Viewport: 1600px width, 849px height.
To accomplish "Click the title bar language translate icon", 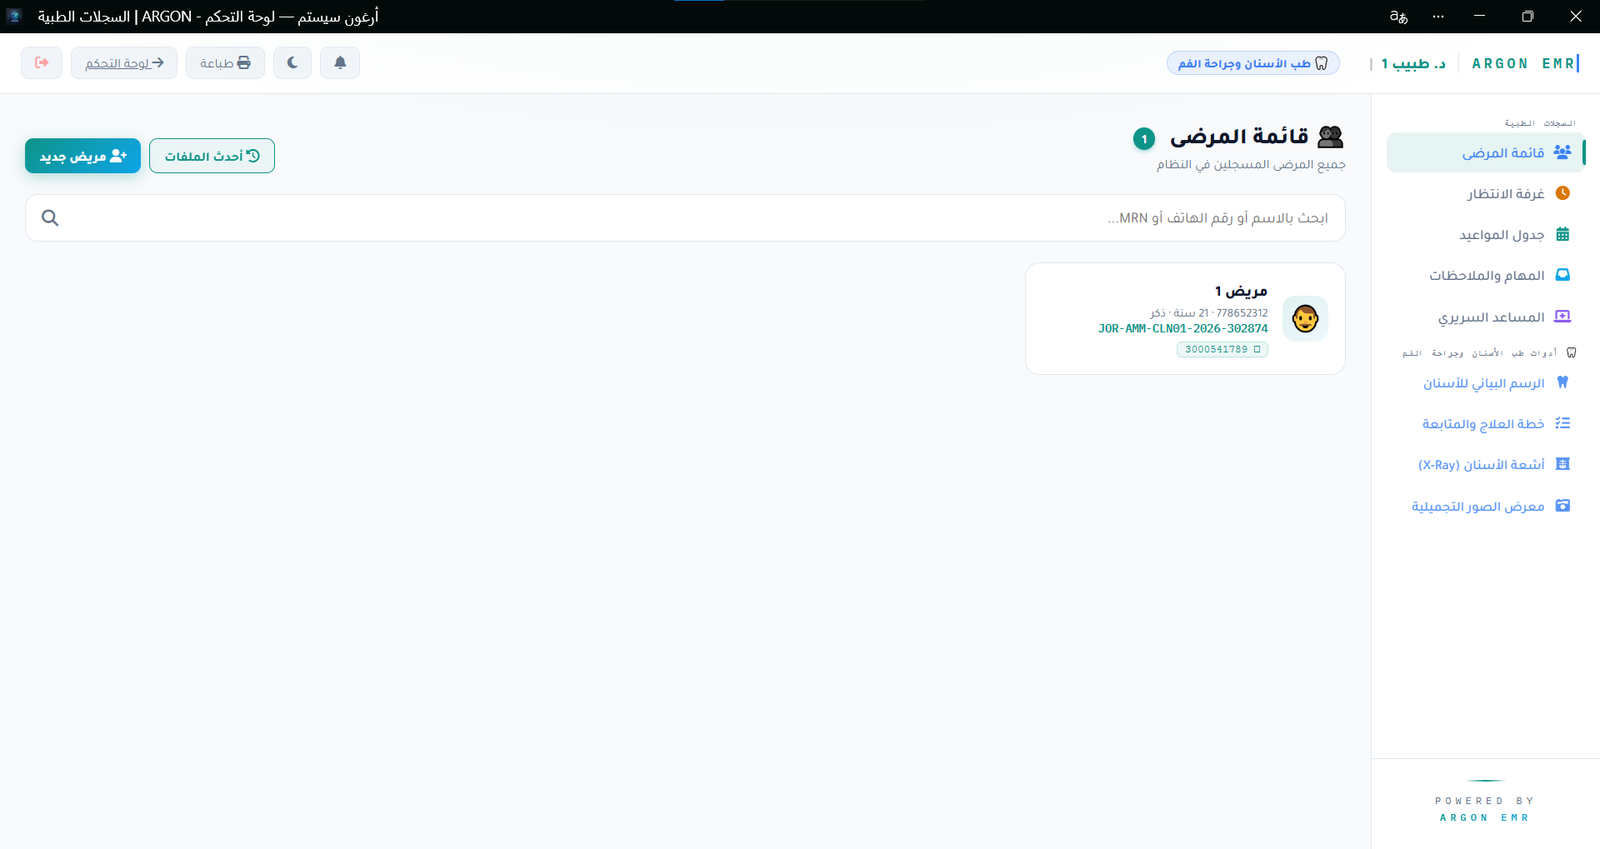I will click(1399, 16).
